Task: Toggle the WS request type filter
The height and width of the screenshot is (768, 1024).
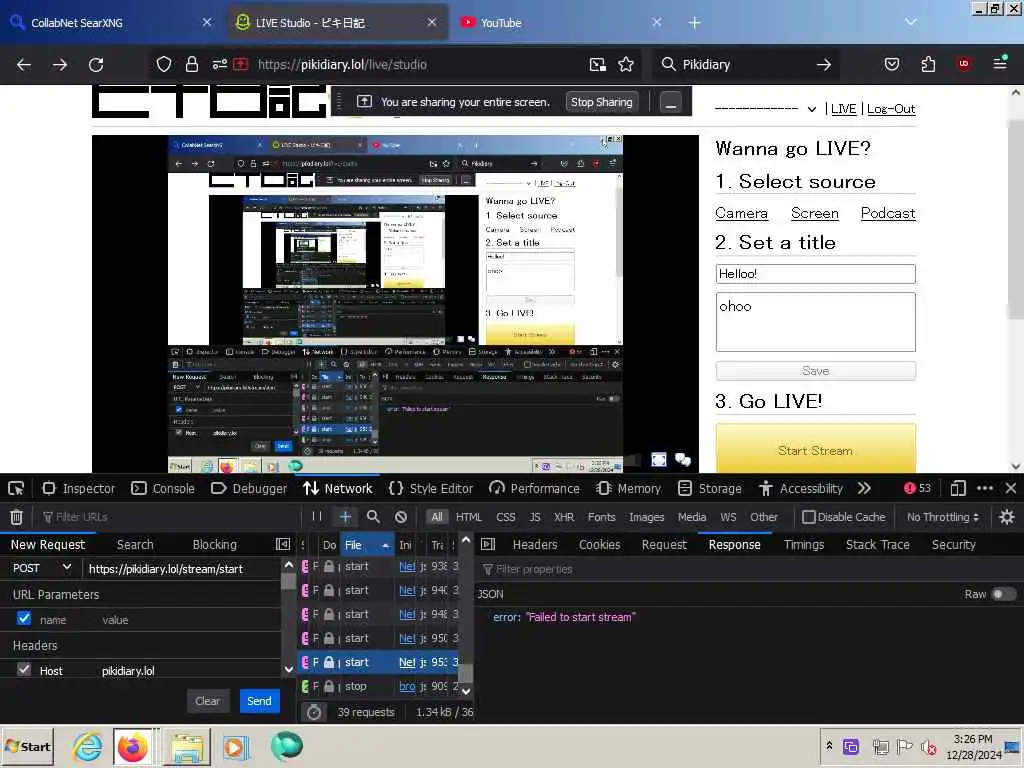Action: [x=728, y=517]
